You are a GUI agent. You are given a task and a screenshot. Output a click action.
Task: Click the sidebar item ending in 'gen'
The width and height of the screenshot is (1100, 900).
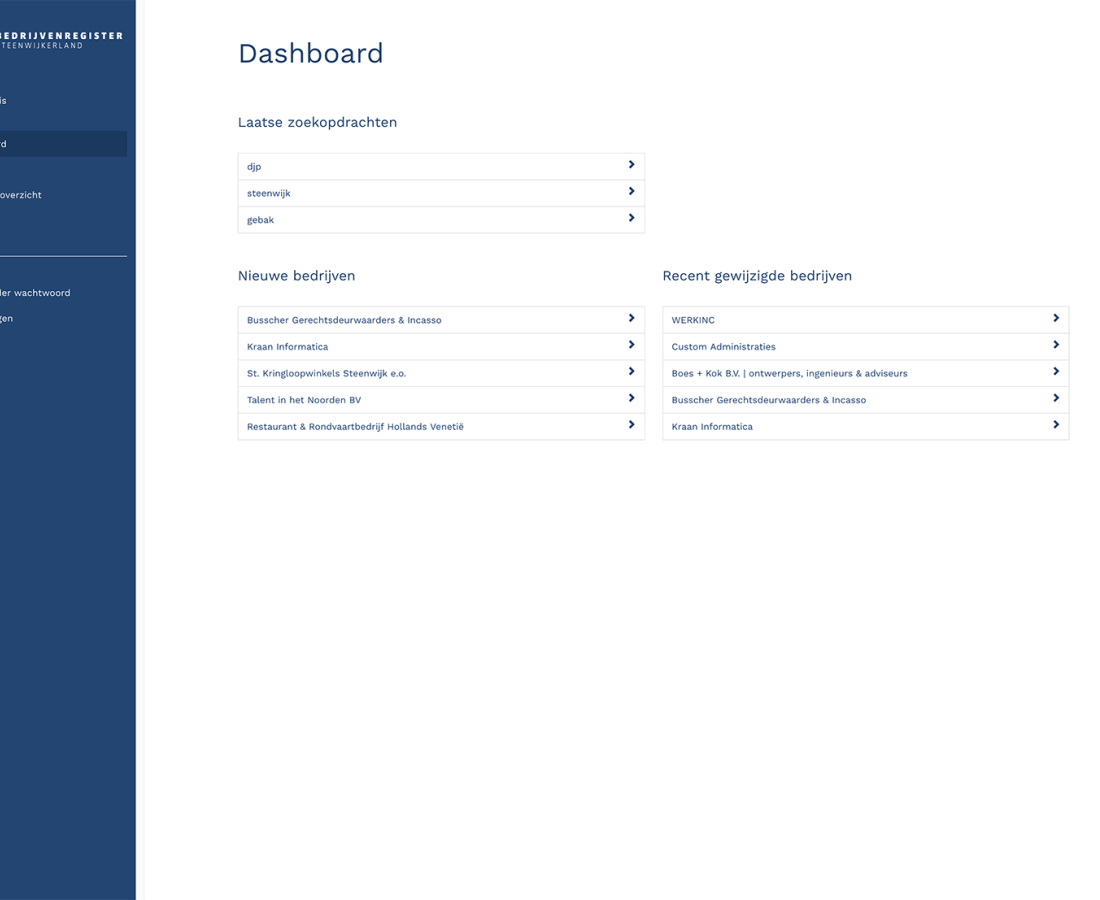coord(6,318)
